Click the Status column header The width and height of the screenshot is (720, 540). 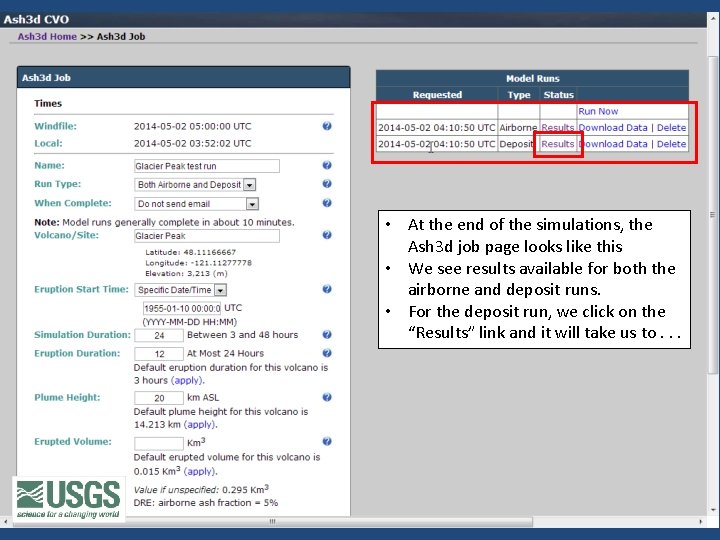point(558,95)
